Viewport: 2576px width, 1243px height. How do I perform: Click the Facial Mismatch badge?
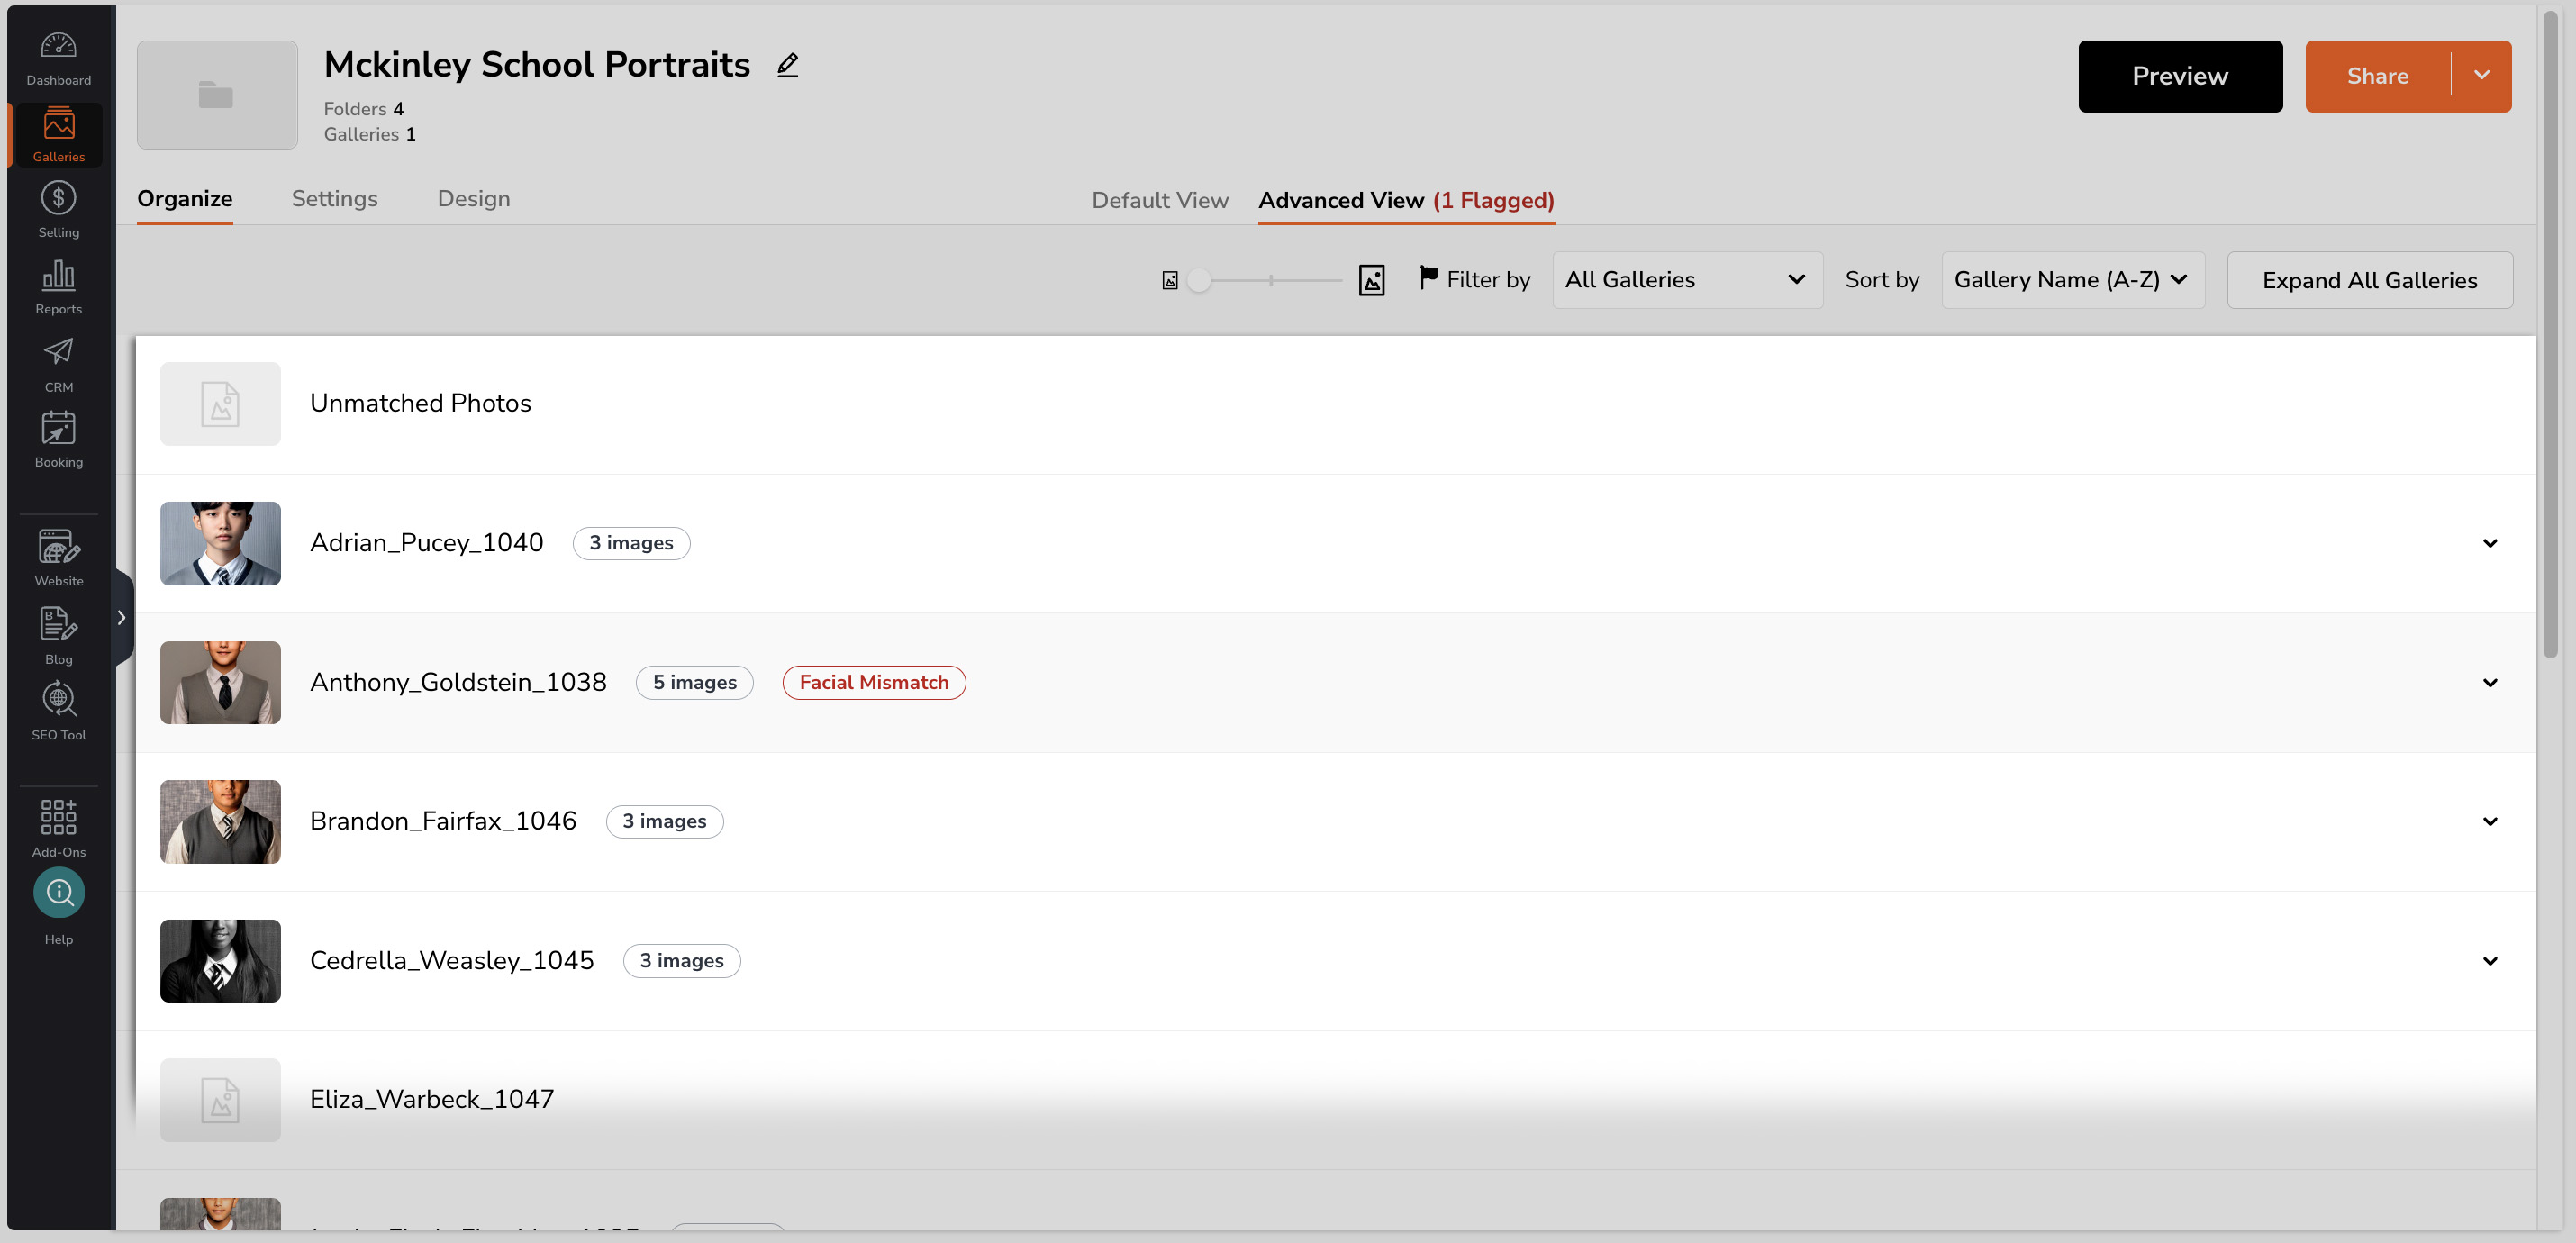click(873, 683)
